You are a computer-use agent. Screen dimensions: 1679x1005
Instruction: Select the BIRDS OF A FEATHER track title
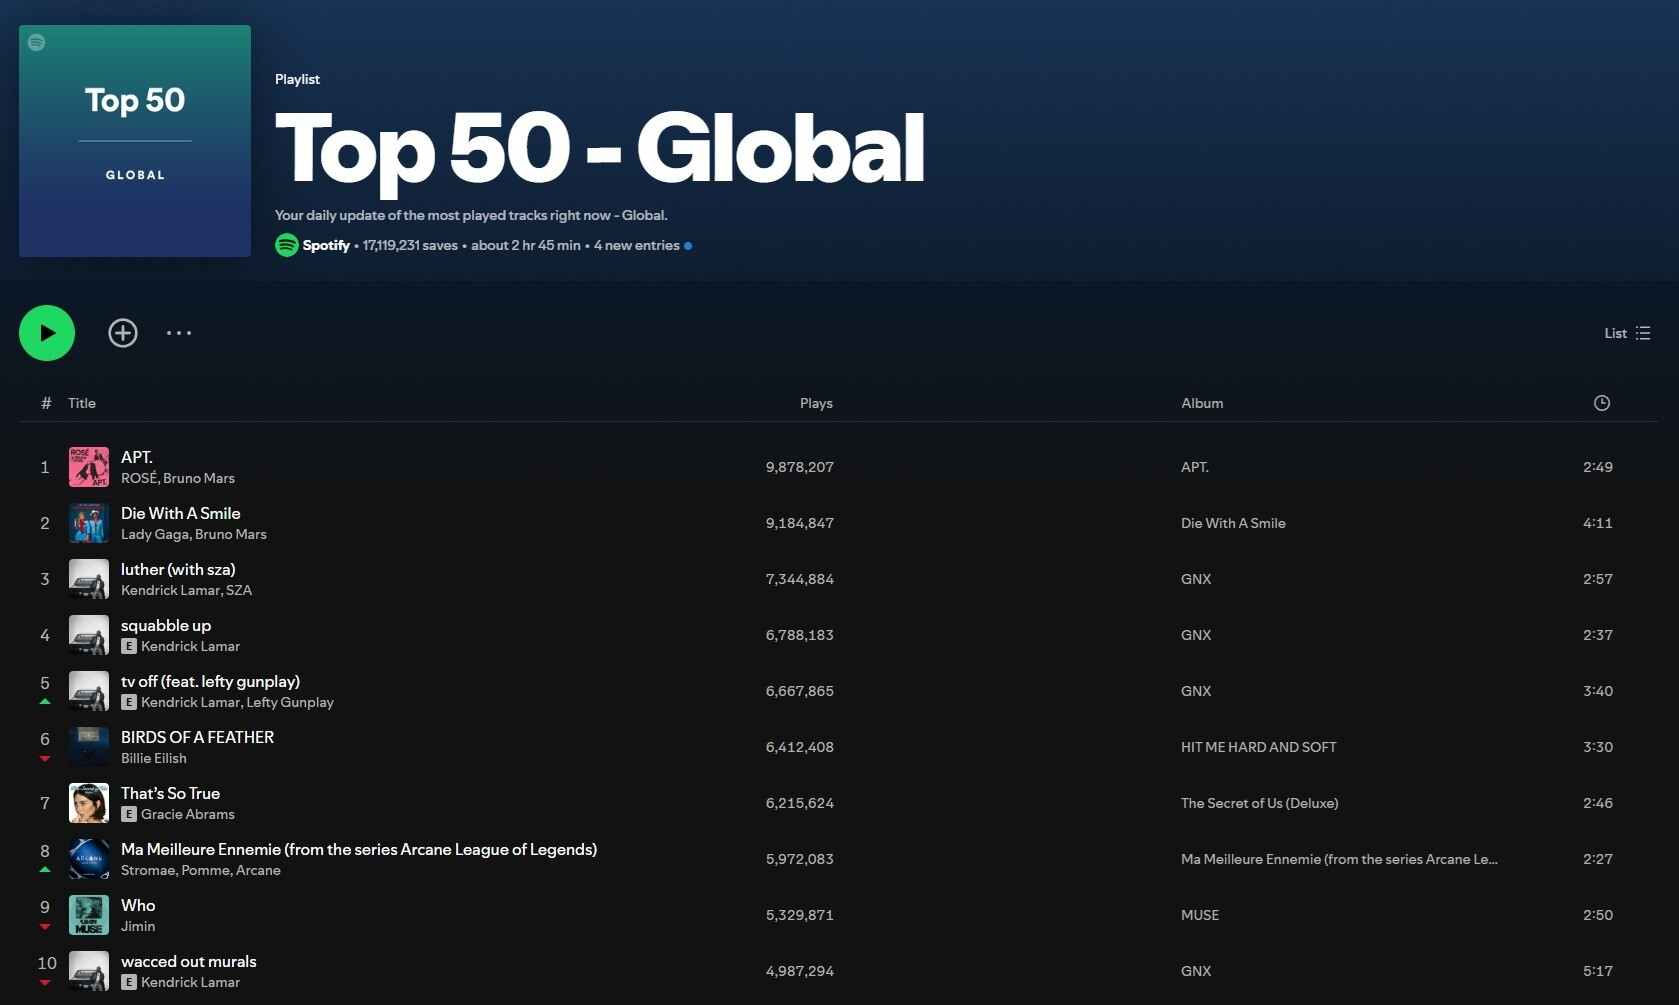point(197,737)
